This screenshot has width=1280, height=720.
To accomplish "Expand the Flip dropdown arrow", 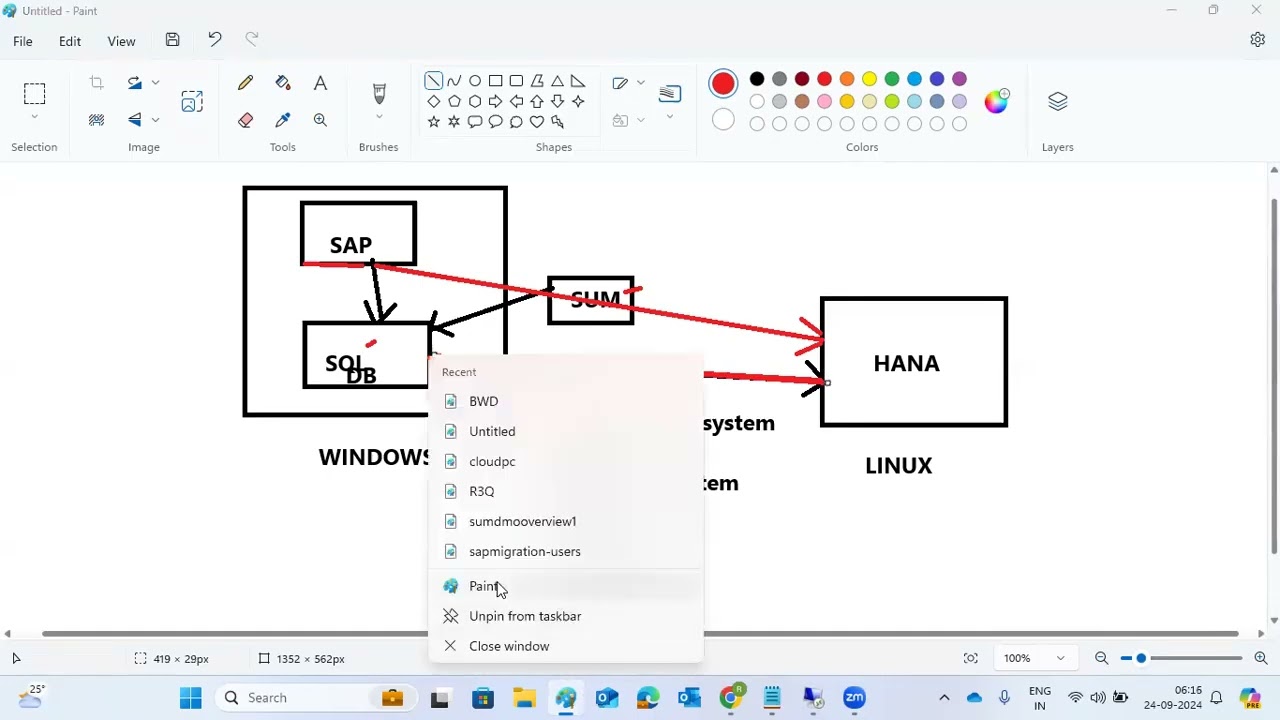I will click(x=155, y=120).
